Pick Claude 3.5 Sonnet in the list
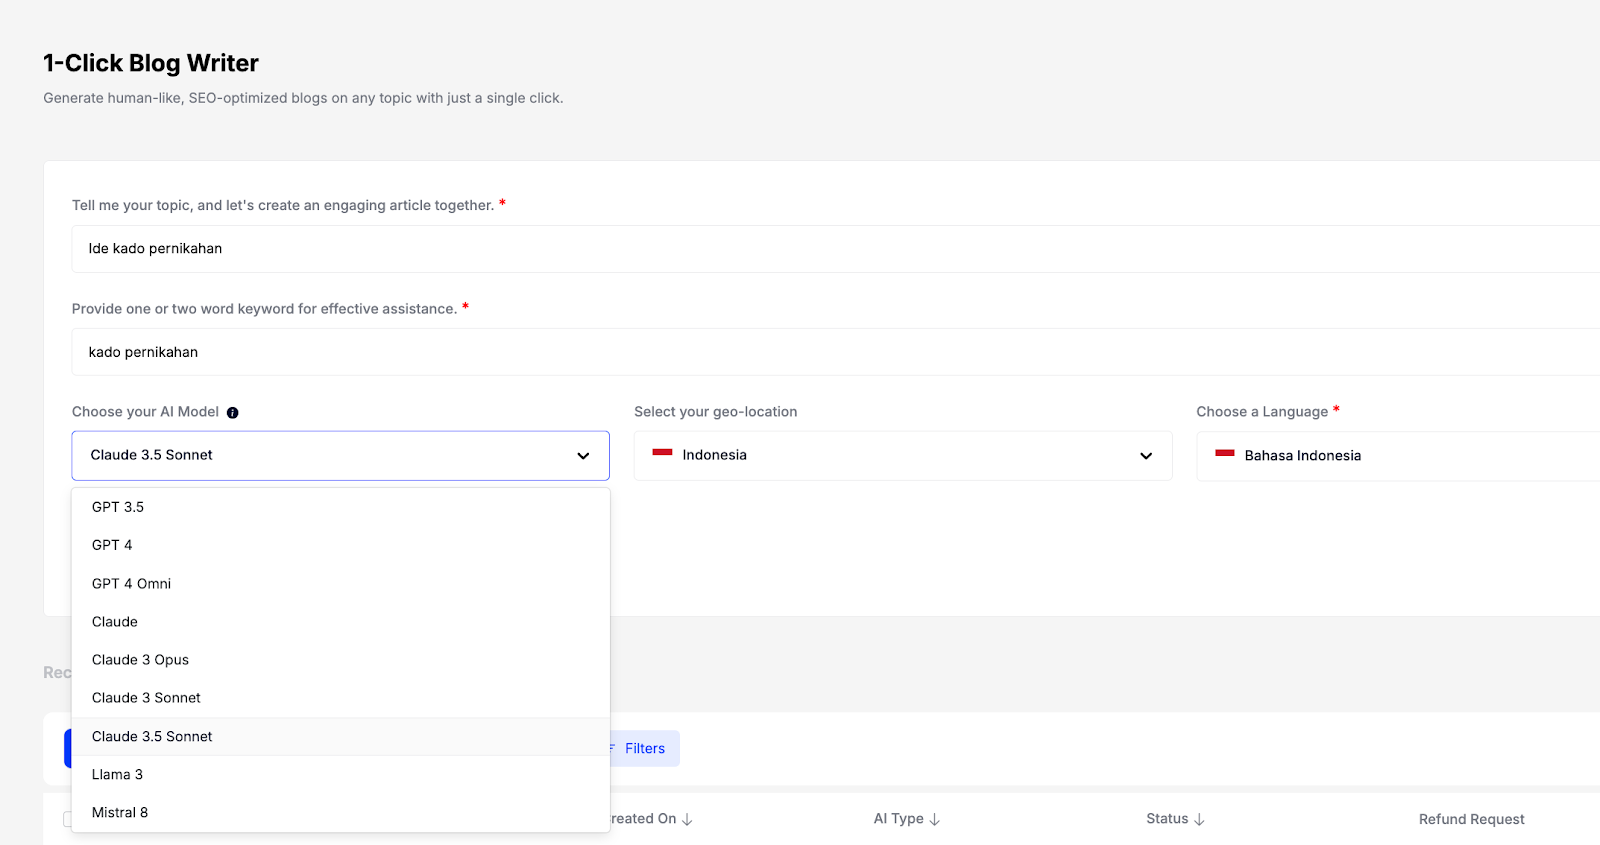 (x=340, y=737)
